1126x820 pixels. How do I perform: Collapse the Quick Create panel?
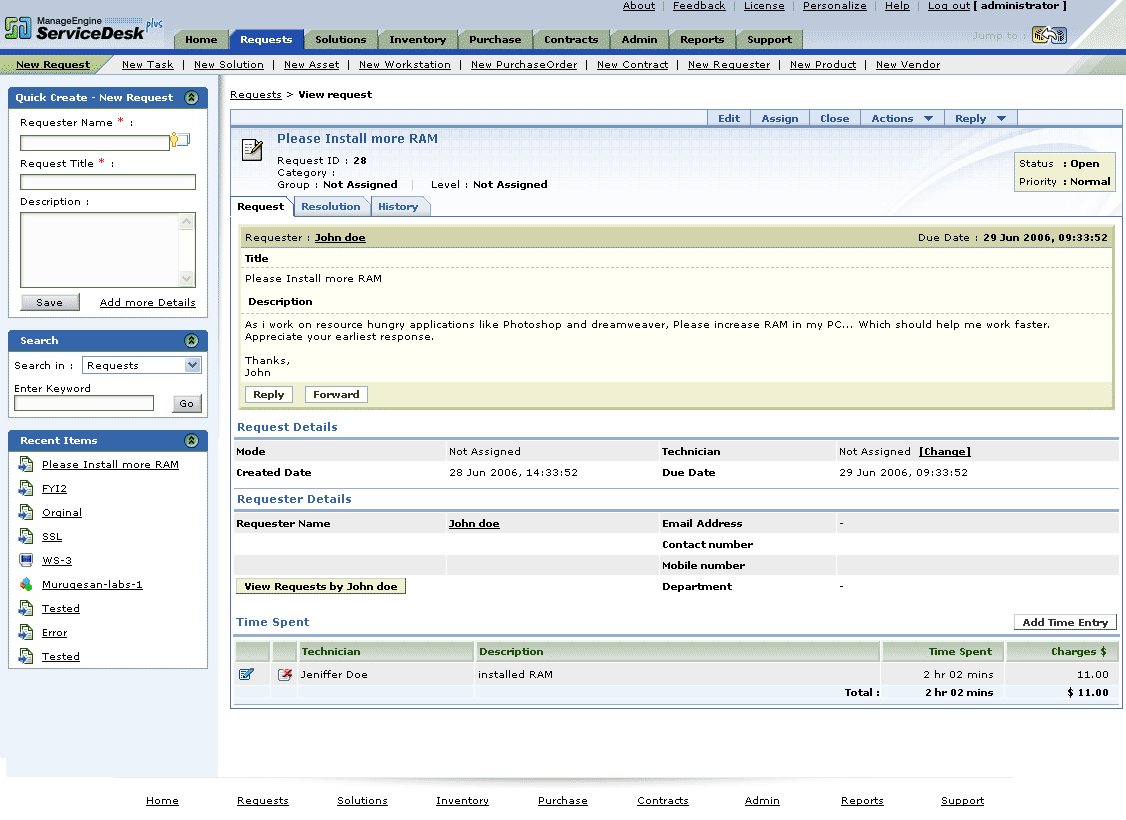tap(191, 98)
